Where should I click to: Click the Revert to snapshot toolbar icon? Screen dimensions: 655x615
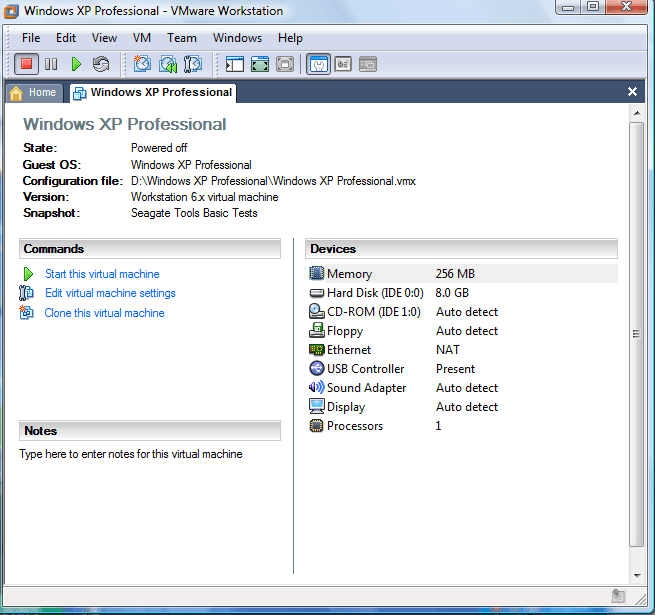pyautogui.click(x=168, y=64)
